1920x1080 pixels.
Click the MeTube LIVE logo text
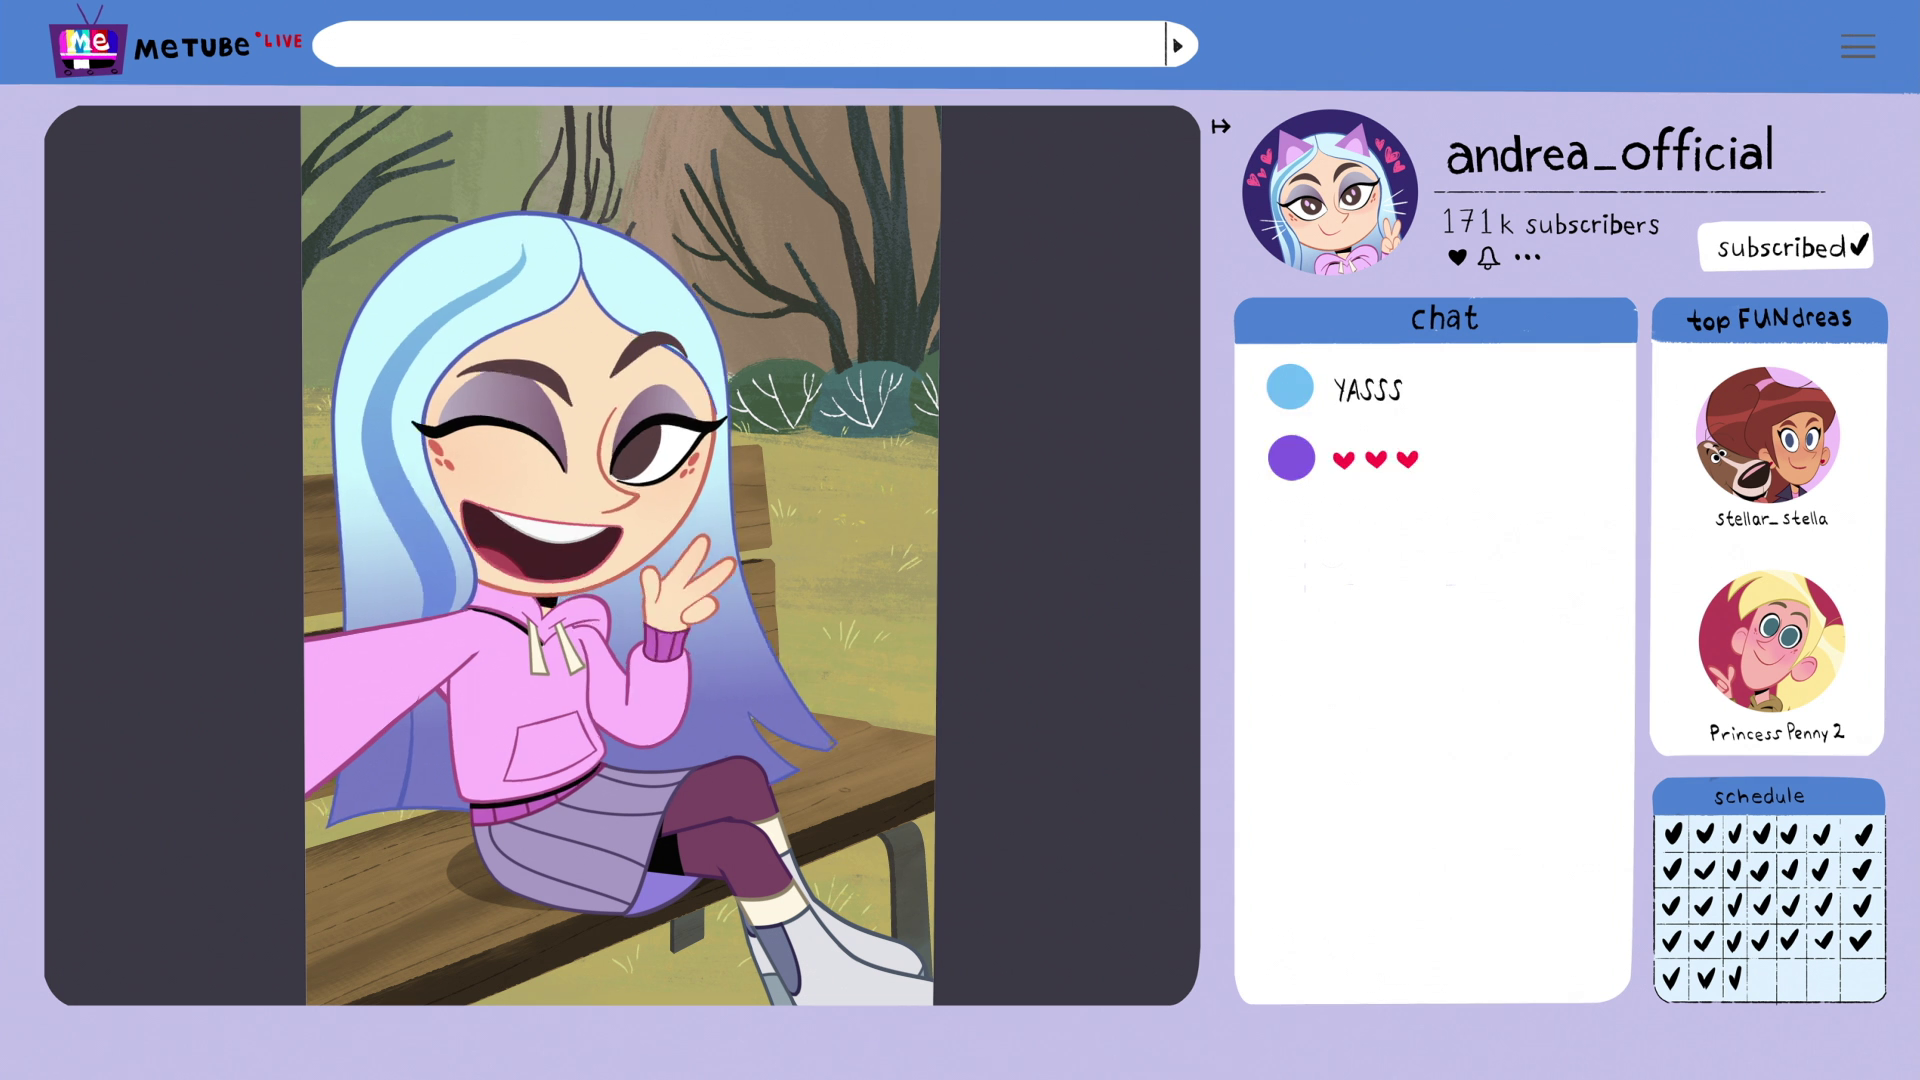click(218, 45)
